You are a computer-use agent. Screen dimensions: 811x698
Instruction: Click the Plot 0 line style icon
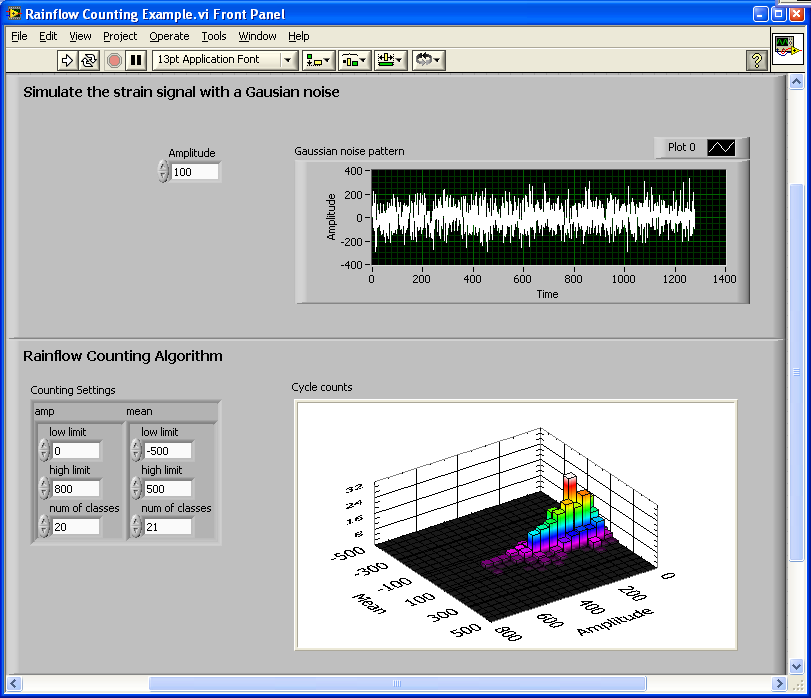pos(721,147)
